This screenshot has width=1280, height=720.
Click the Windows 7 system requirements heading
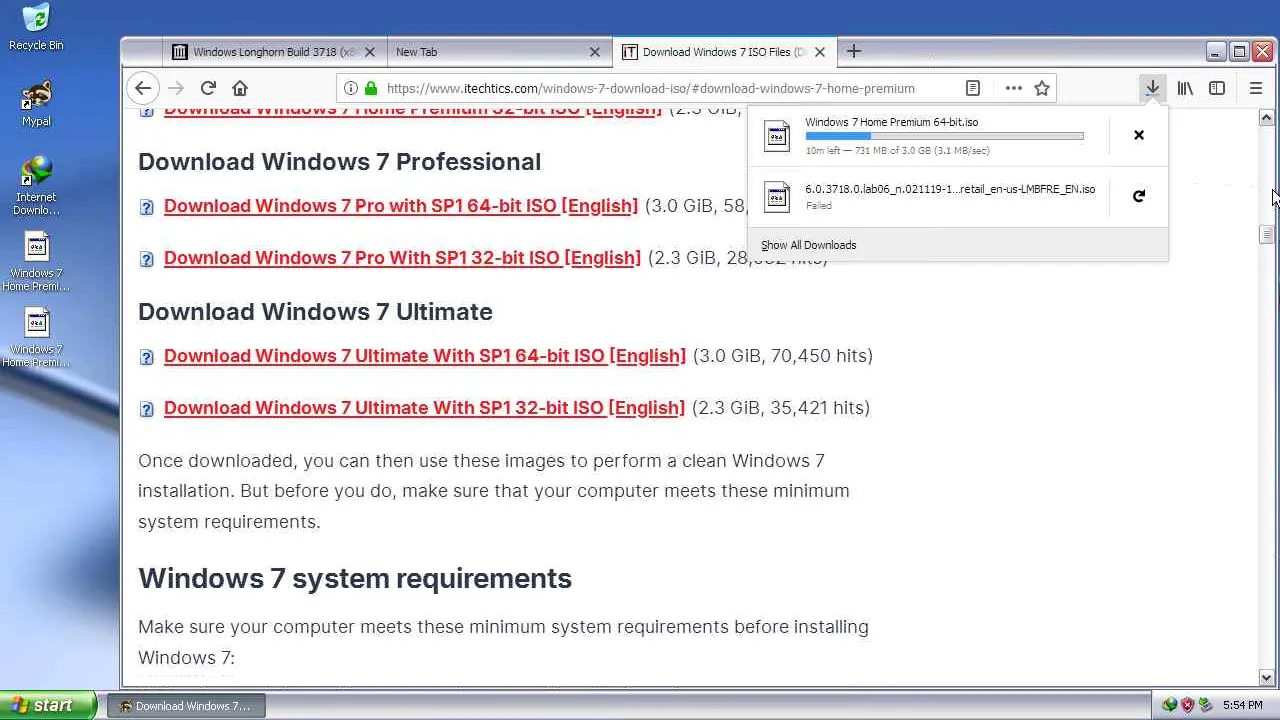pos(355,579)
